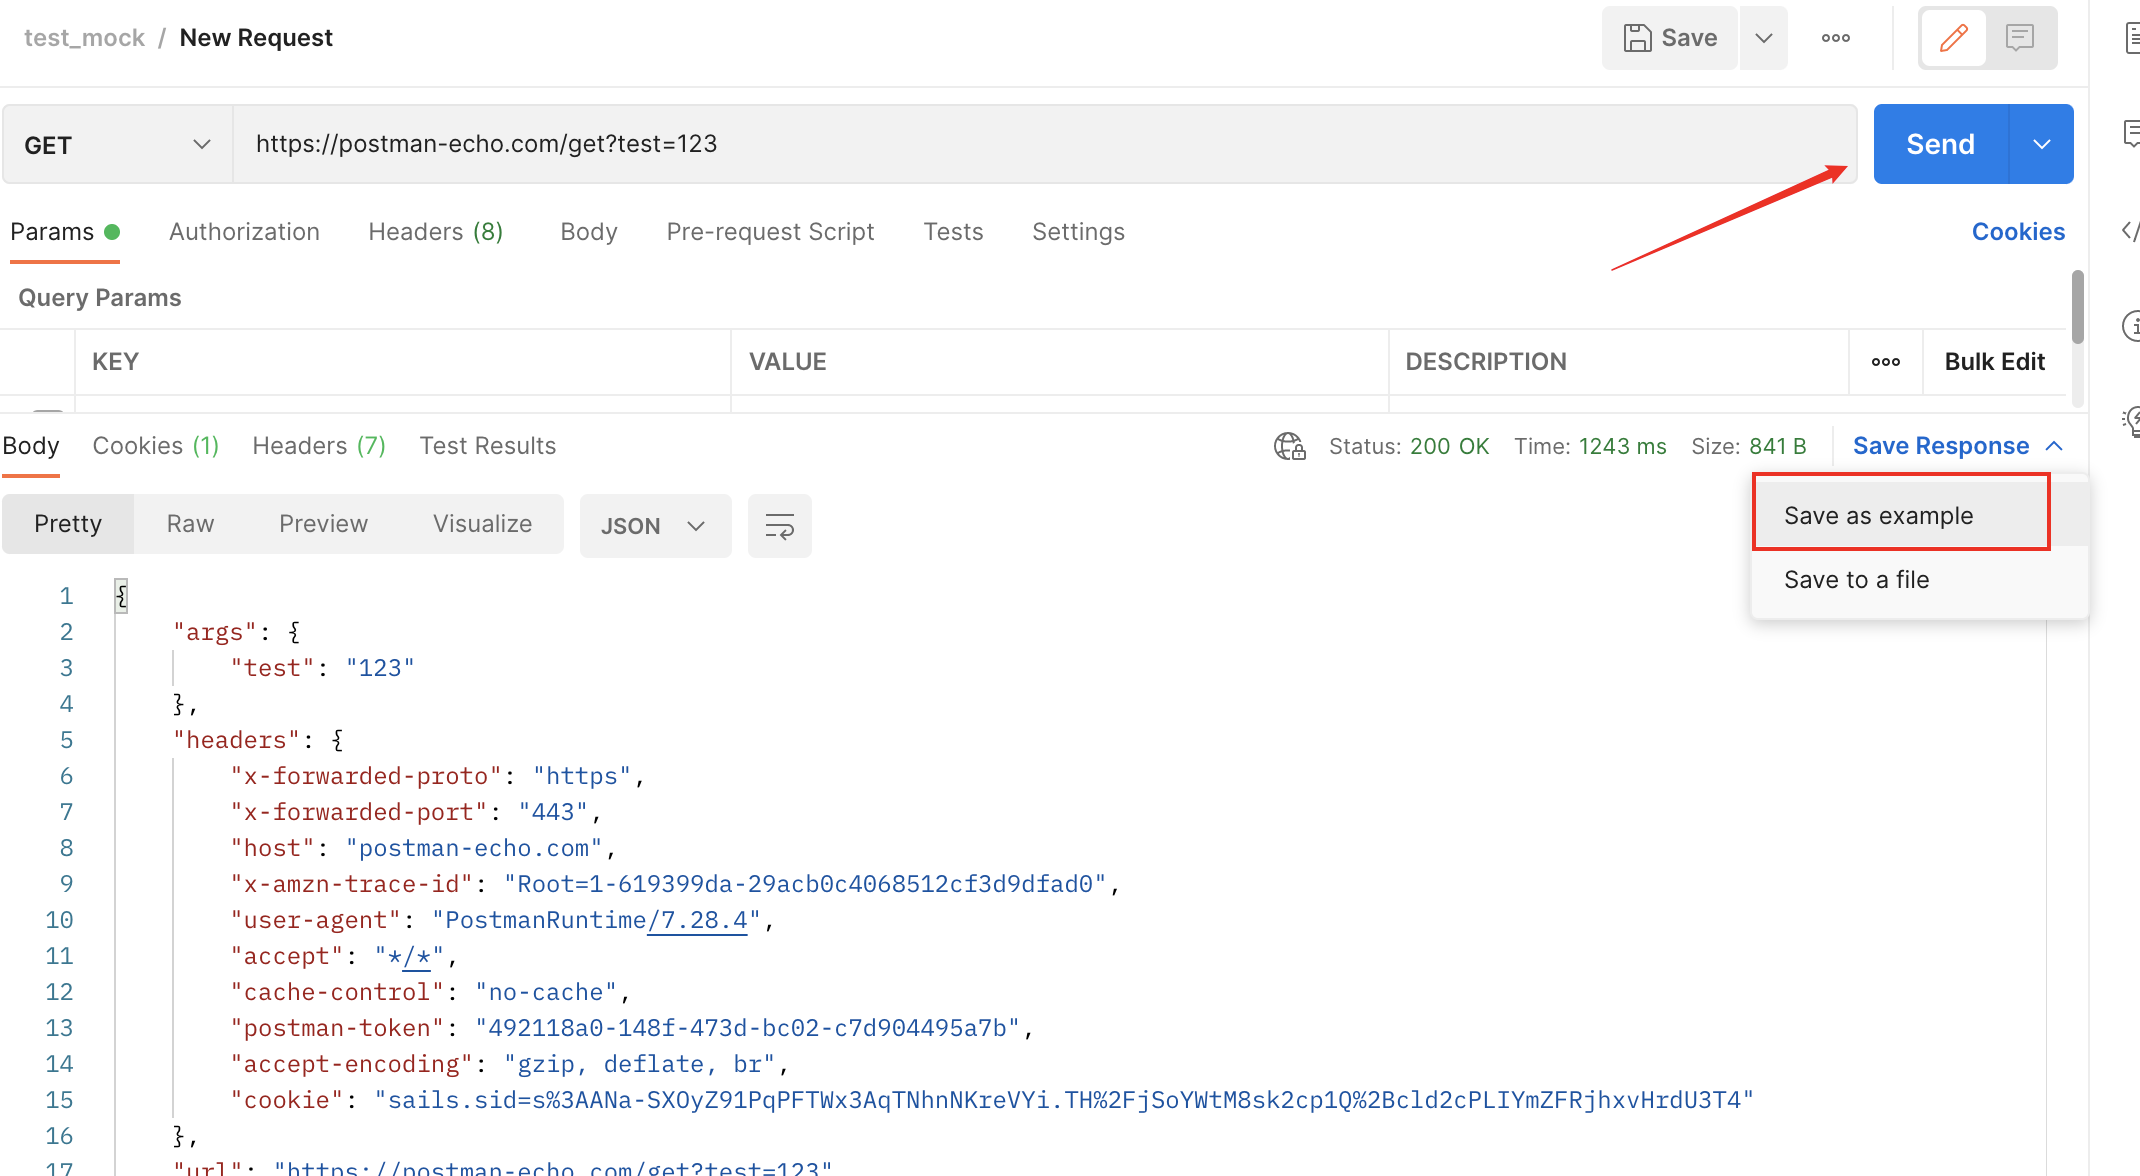
Task: Open the Cookies link
Action: (2017, 232)
